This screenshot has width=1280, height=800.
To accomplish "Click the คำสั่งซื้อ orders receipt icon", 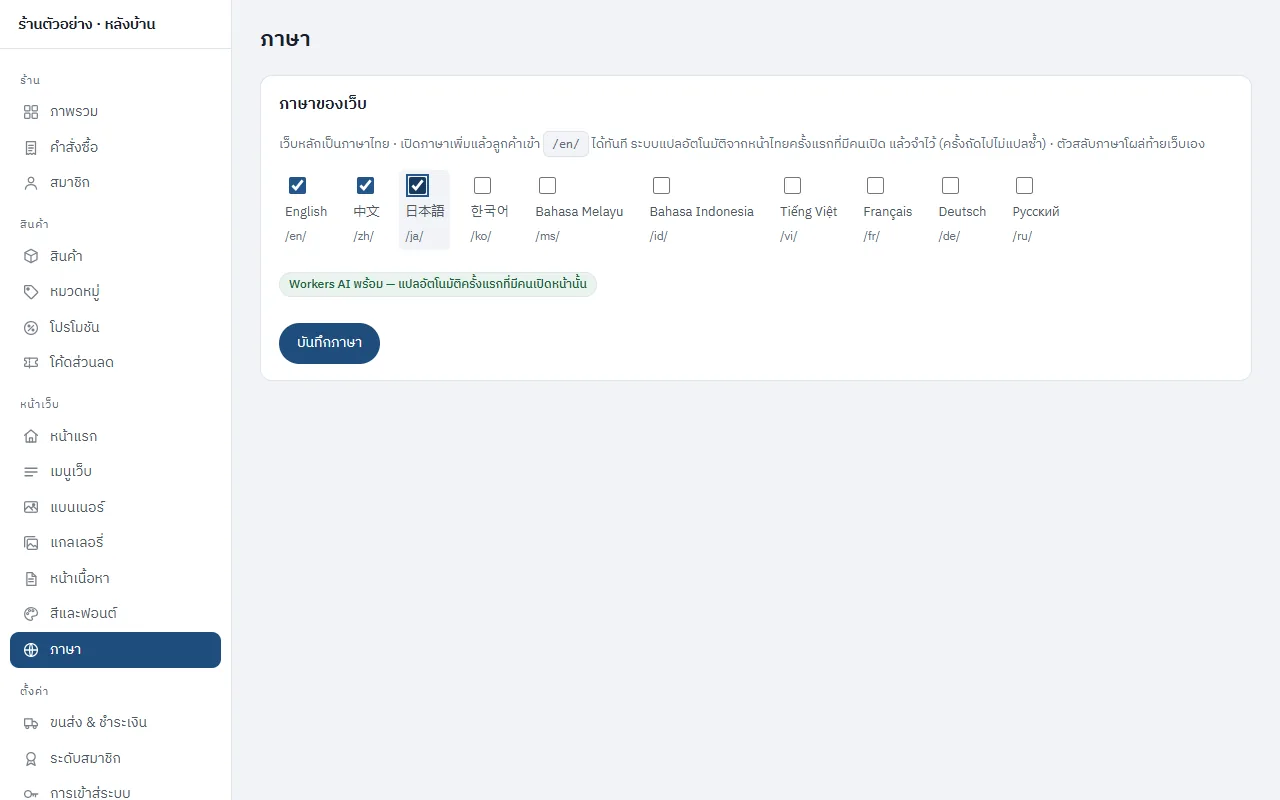I will coord(31,148).
